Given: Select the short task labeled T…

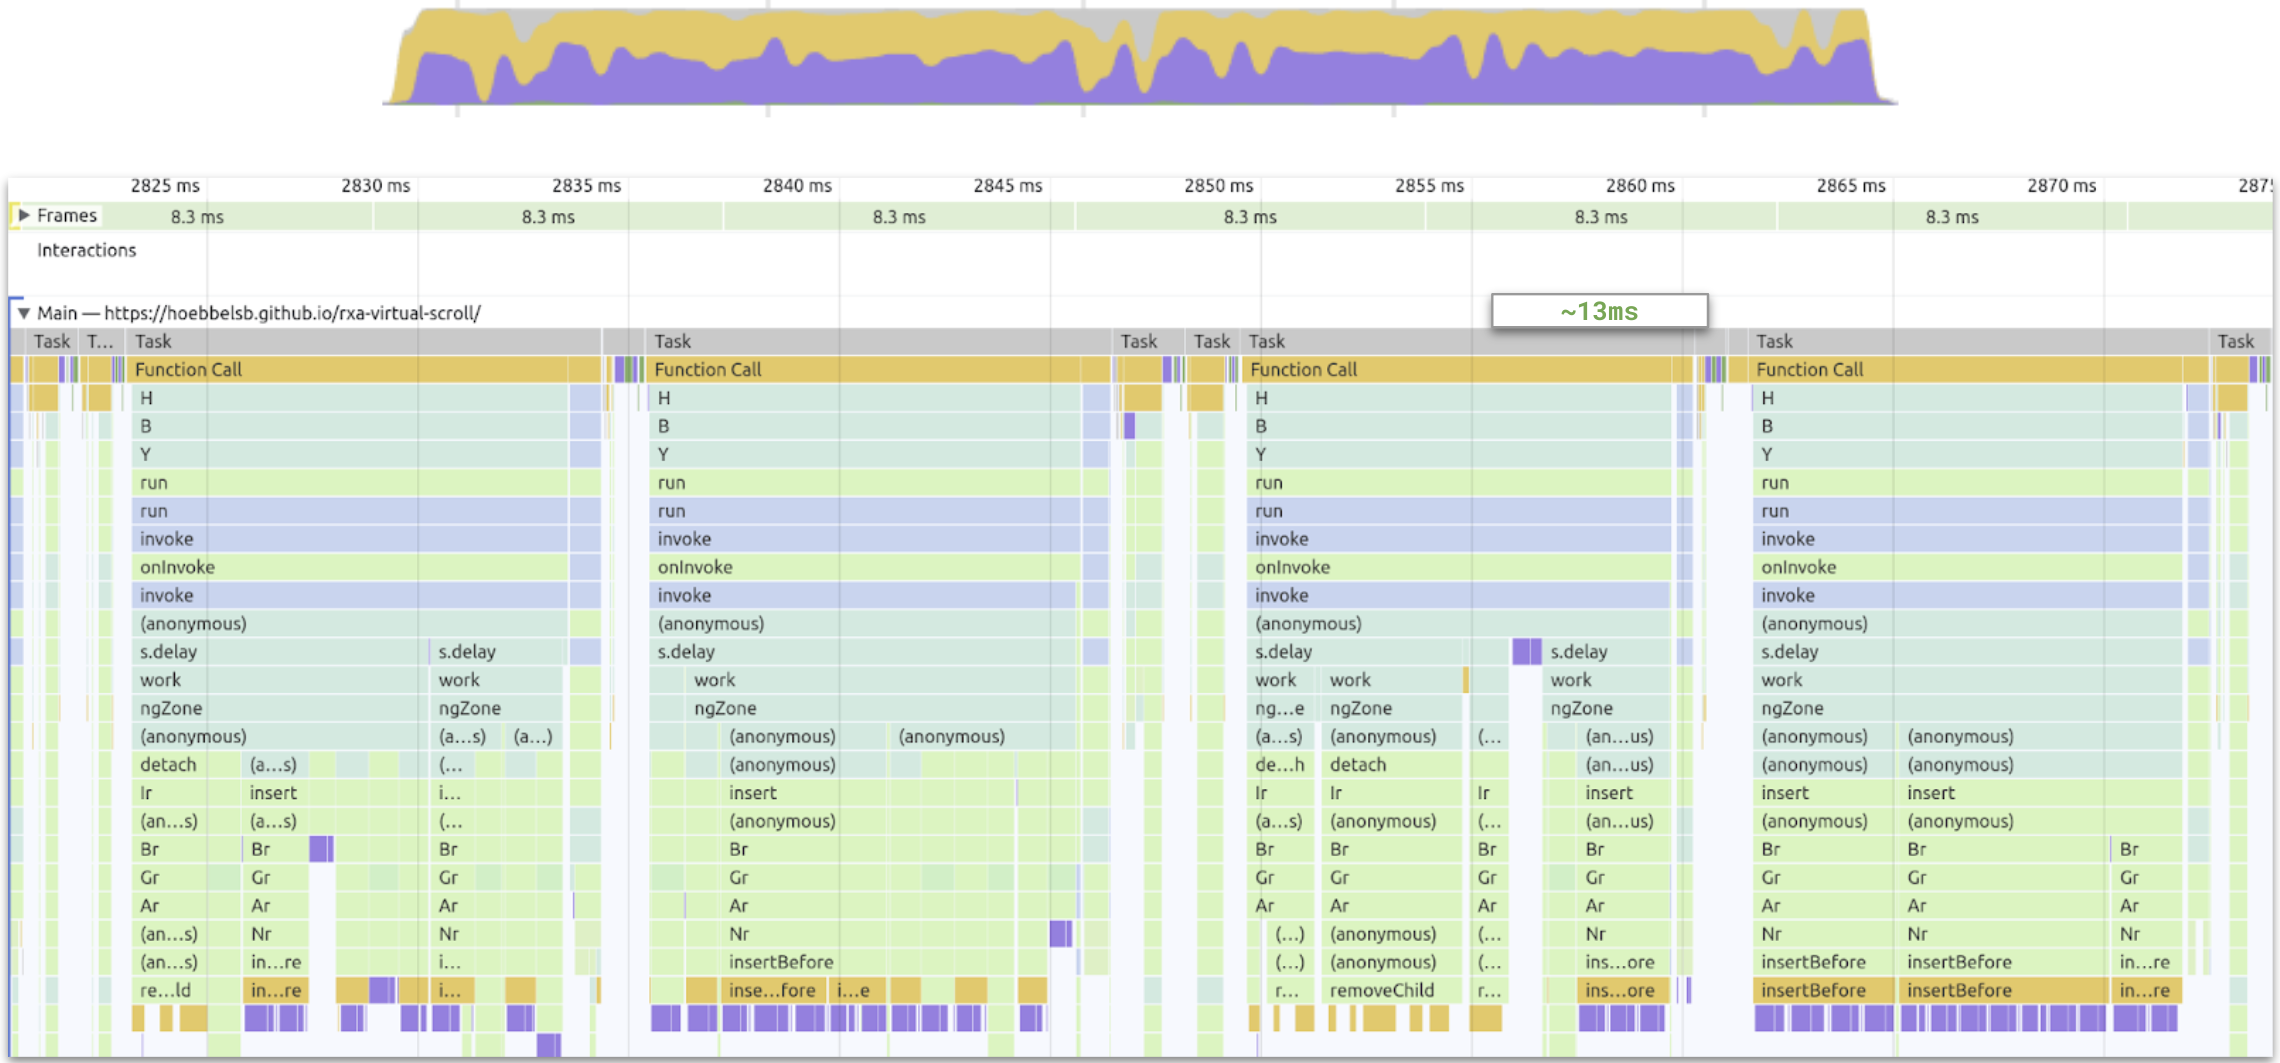Looking at the screenshot, I should pyautogui.click(x=99, y=341).
